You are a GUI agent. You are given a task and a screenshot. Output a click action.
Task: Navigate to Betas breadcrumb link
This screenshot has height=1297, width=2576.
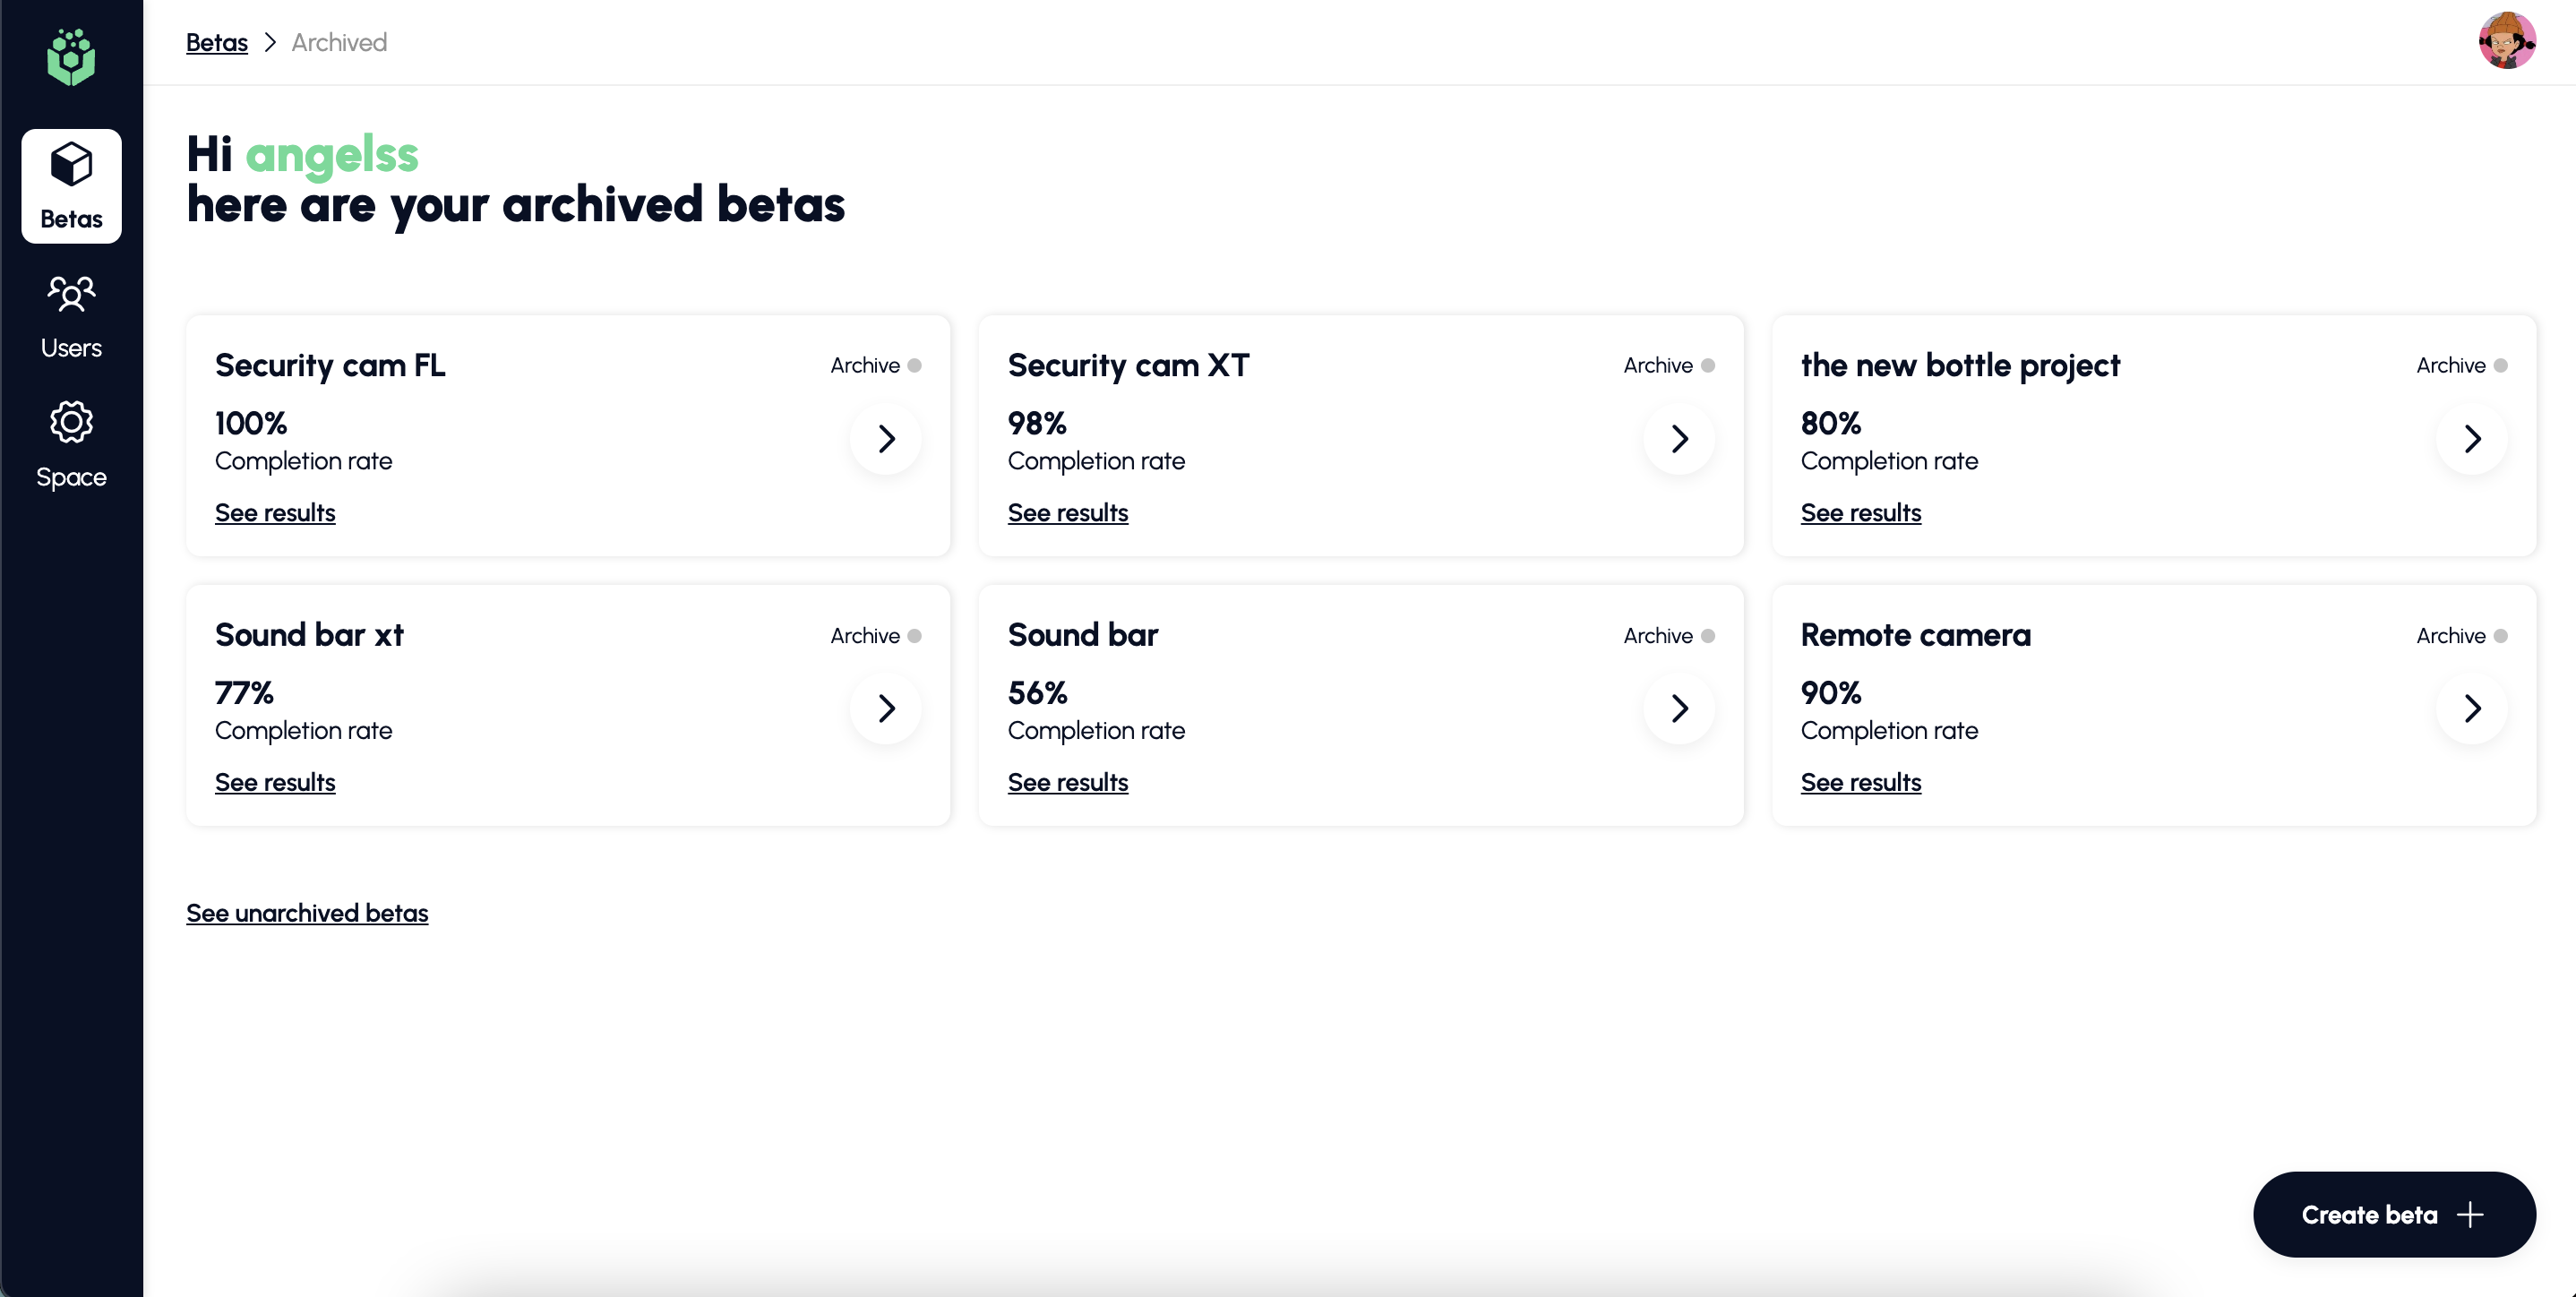[217, 42]
